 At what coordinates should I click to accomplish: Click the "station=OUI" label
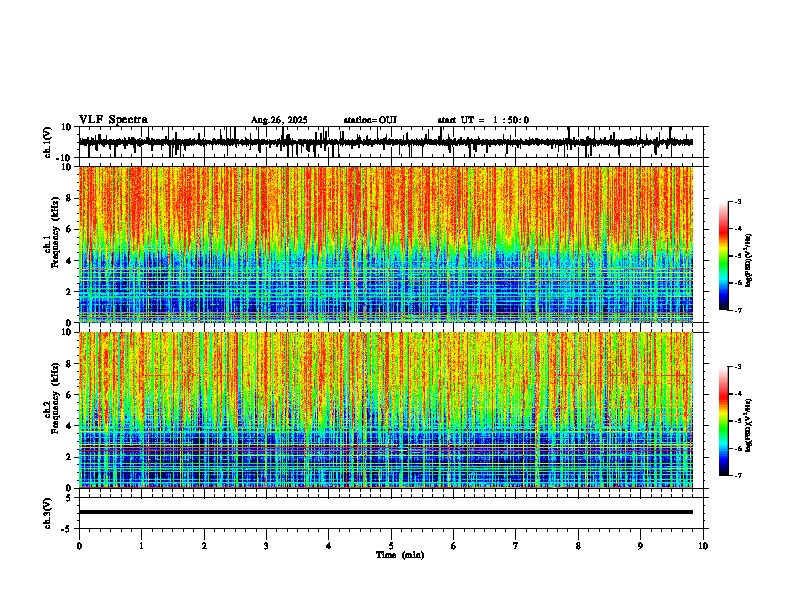point(370,120)
